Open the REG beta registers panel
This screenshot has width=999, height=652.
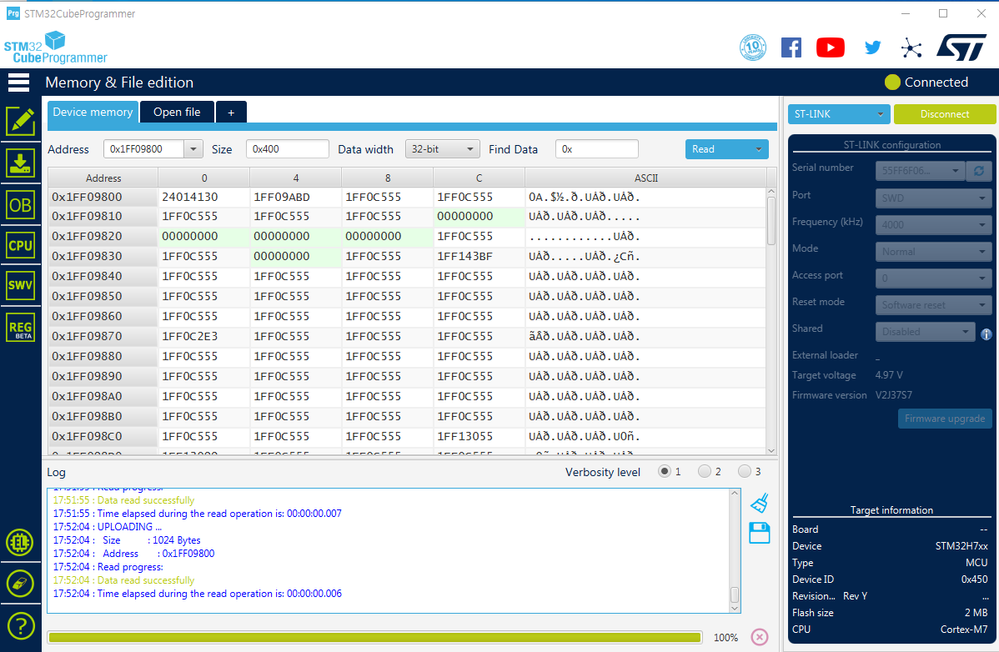pos(20,328)
